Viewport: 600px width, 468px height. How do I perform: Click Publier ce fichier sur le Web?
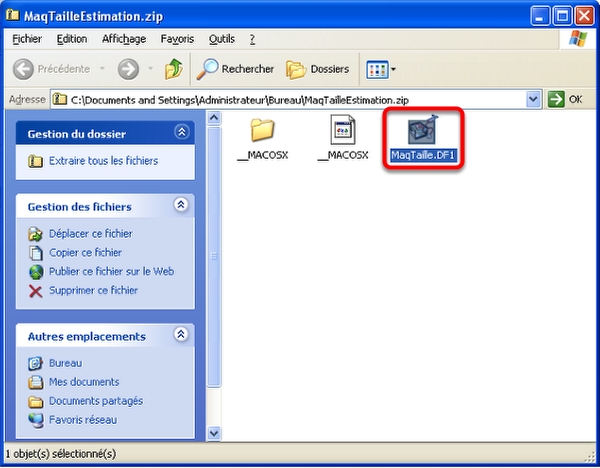click(111, 271)
